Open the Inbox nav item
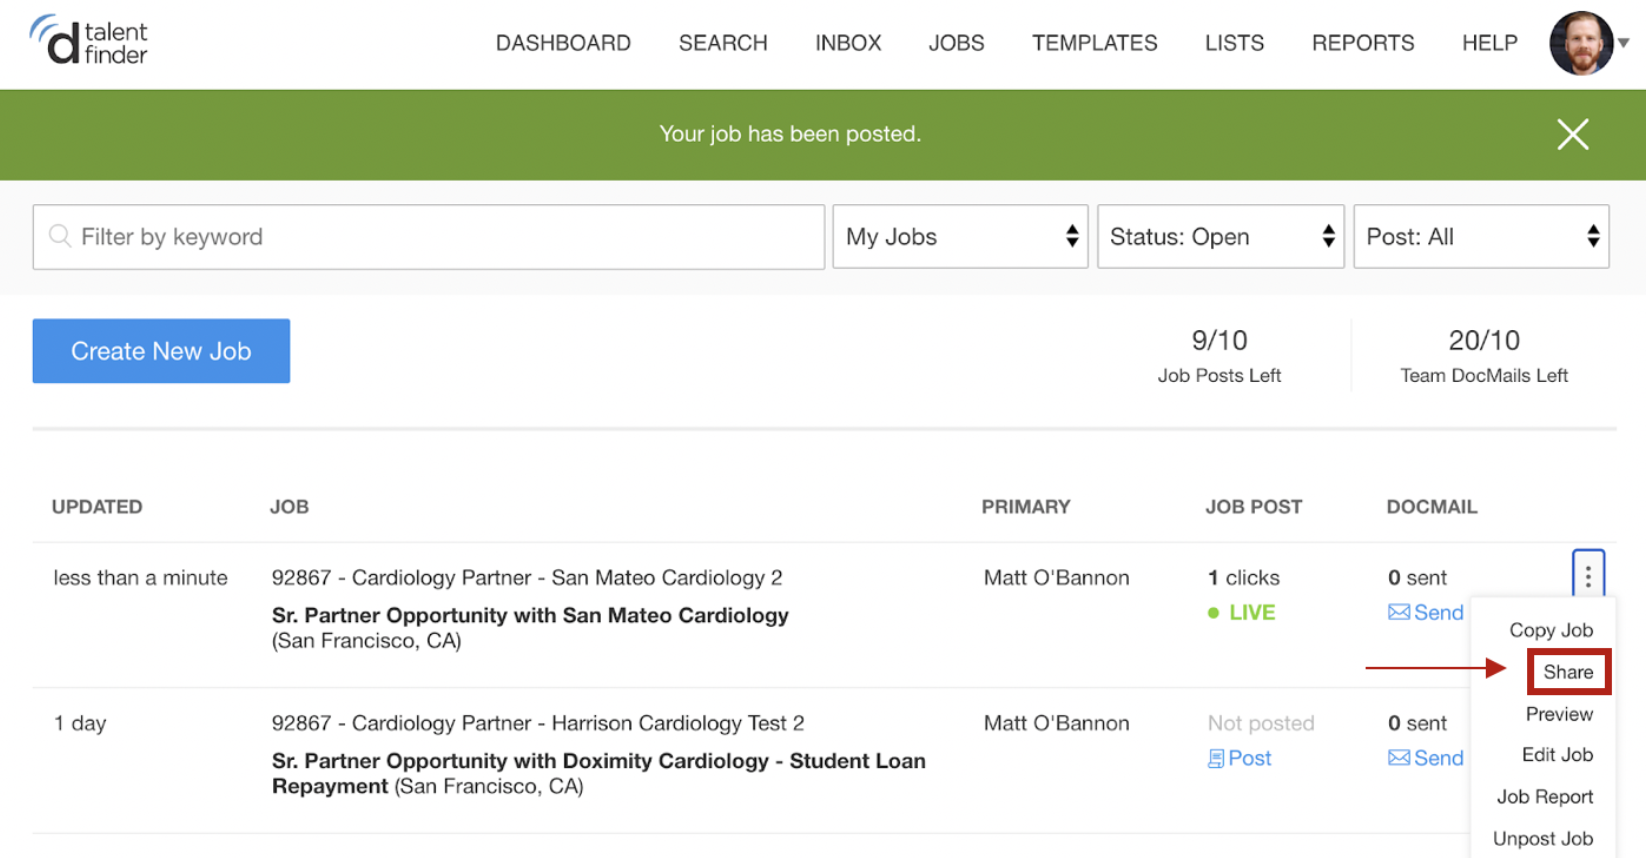The width and height of the screenshot is (1646, 858). coord(848,43)
